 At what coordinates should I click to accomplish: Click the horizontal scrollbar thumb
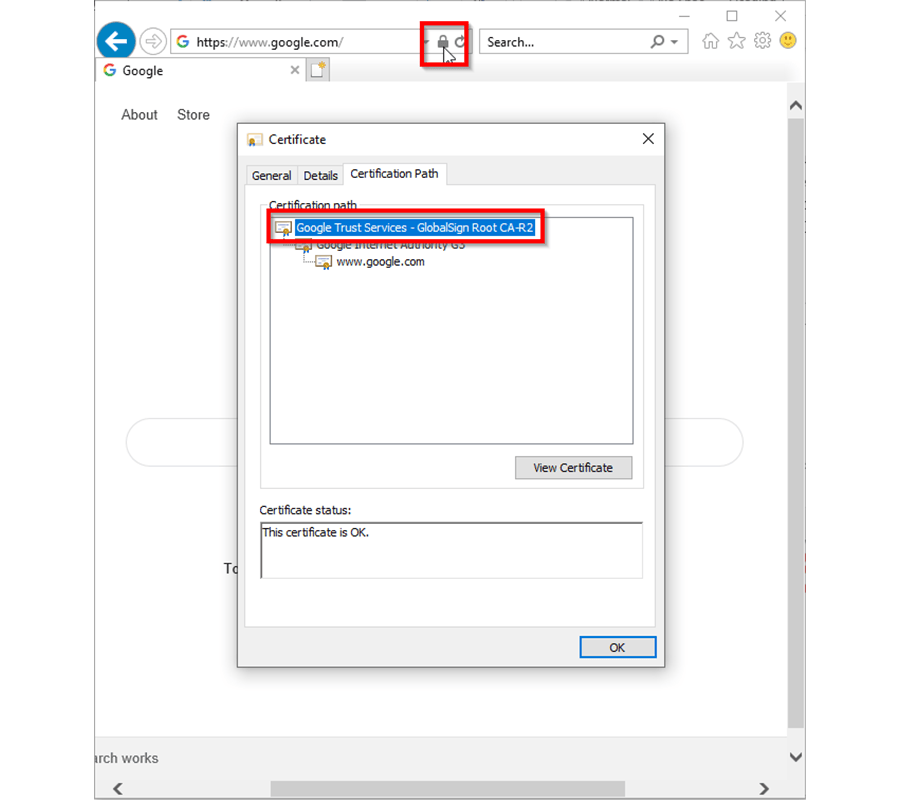[x=448, y=789]
